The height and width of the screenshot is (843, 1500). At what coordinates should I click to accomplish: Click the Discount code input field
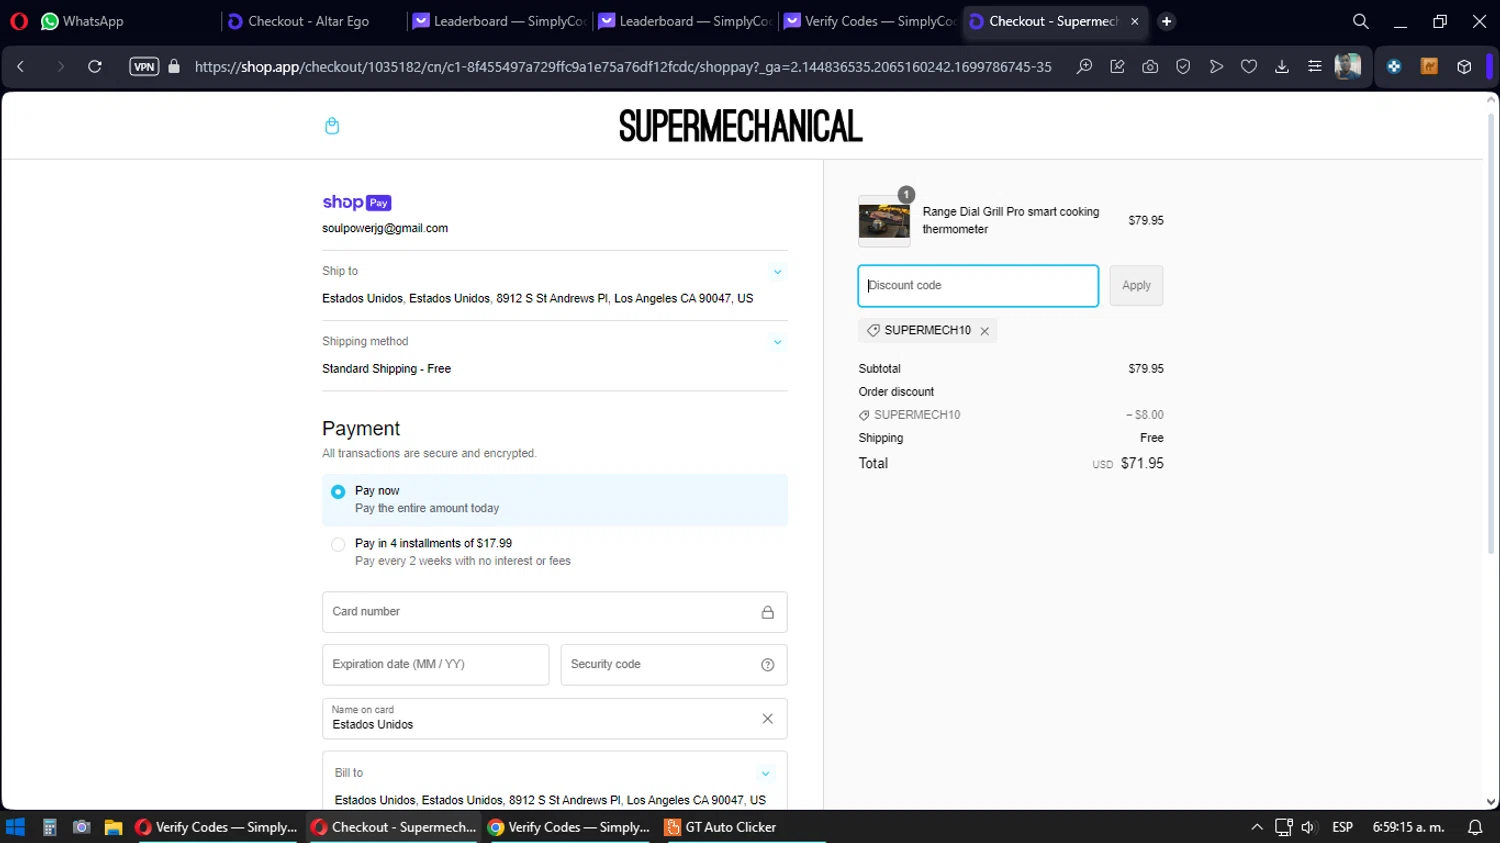978,286
